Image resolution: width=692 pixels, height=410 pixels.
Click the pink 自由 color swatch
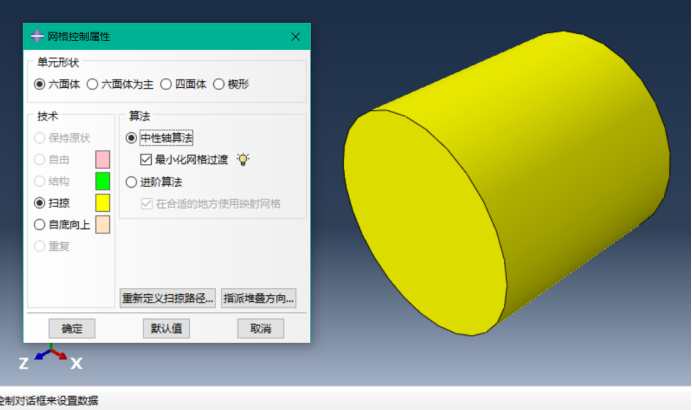click(x=103, y=159)
